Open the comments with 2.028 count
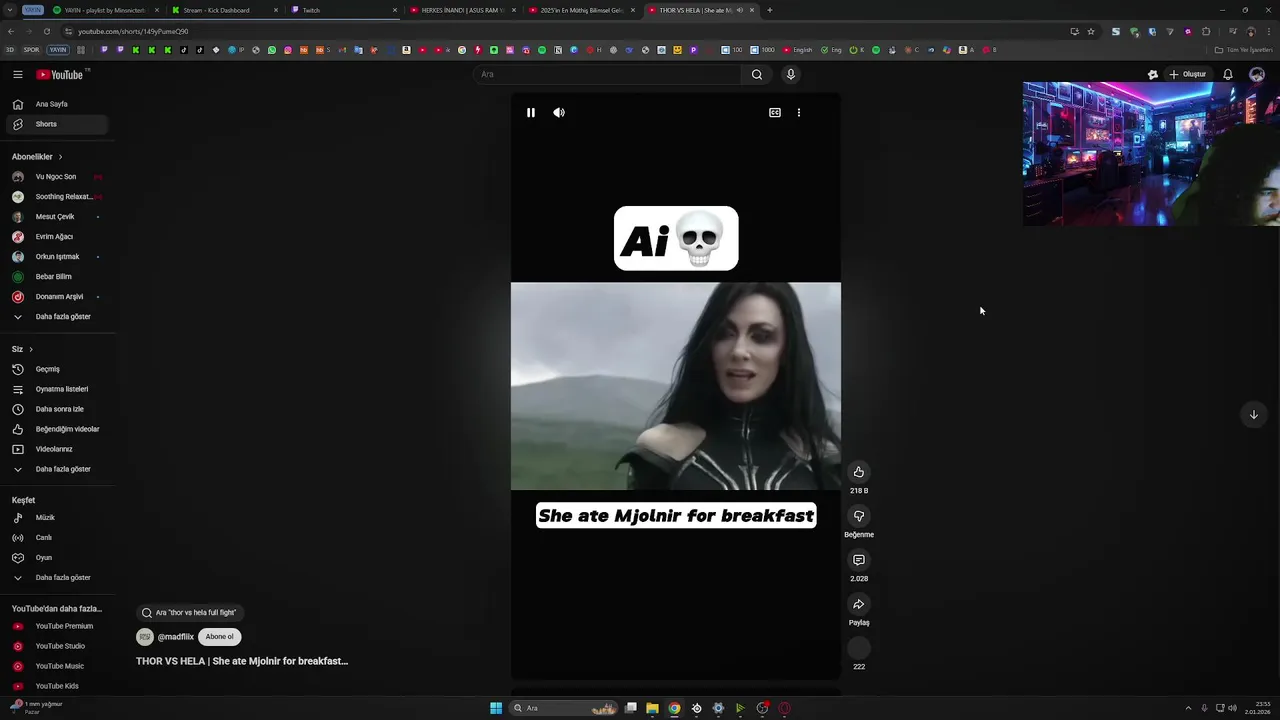Image resolution: width=1280 pixels, height=720 pixels. pos(858,560)
